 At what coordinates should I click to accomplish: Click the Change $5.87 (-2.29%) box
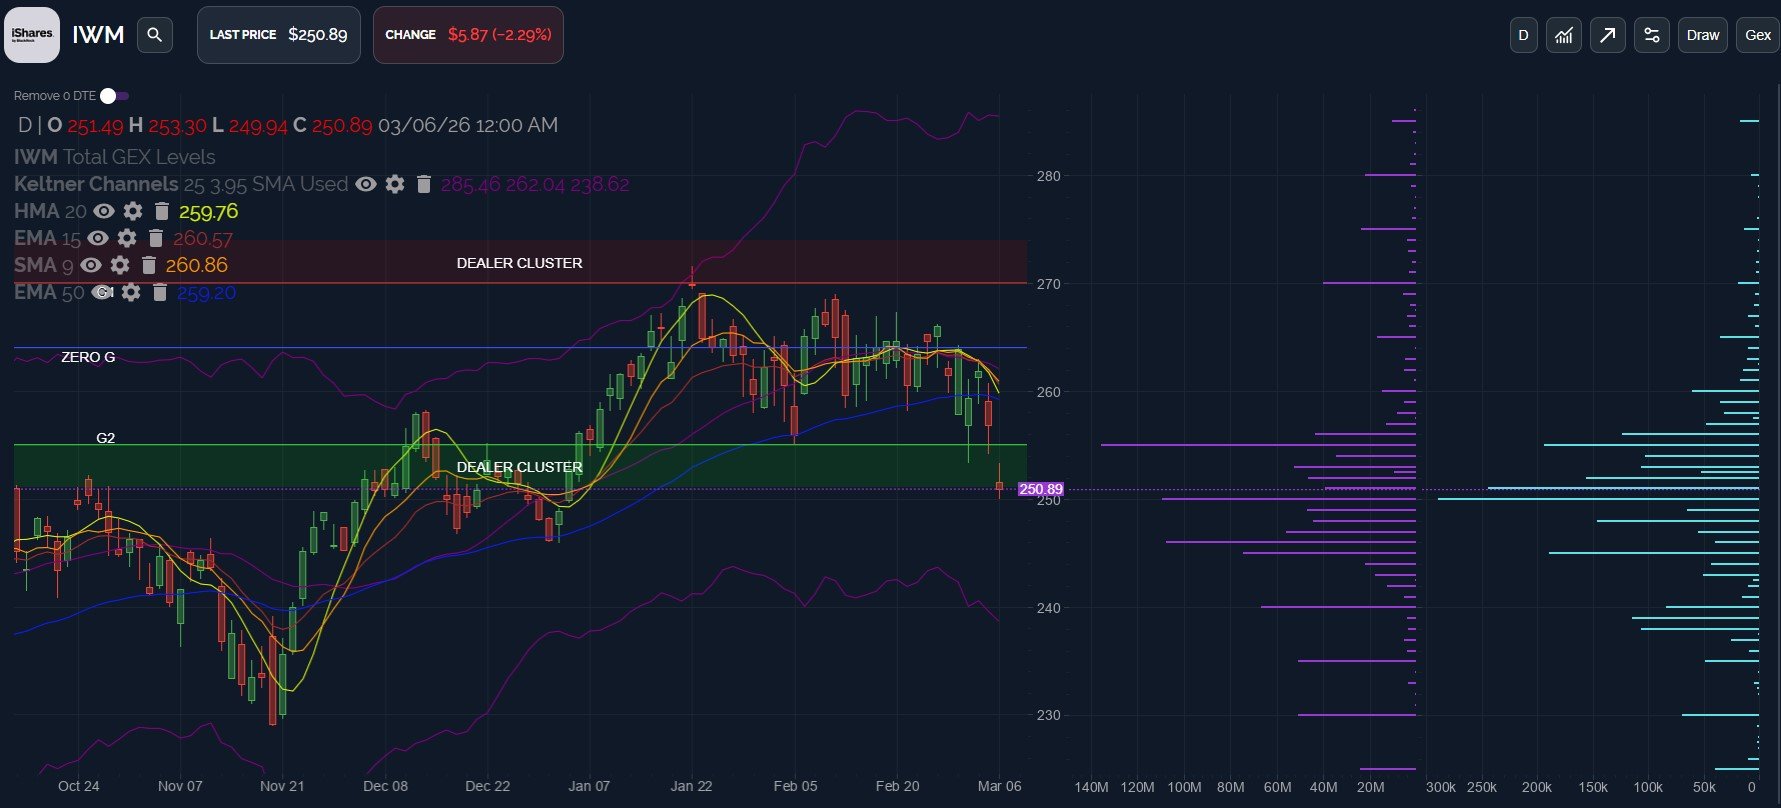click(468, 35)
